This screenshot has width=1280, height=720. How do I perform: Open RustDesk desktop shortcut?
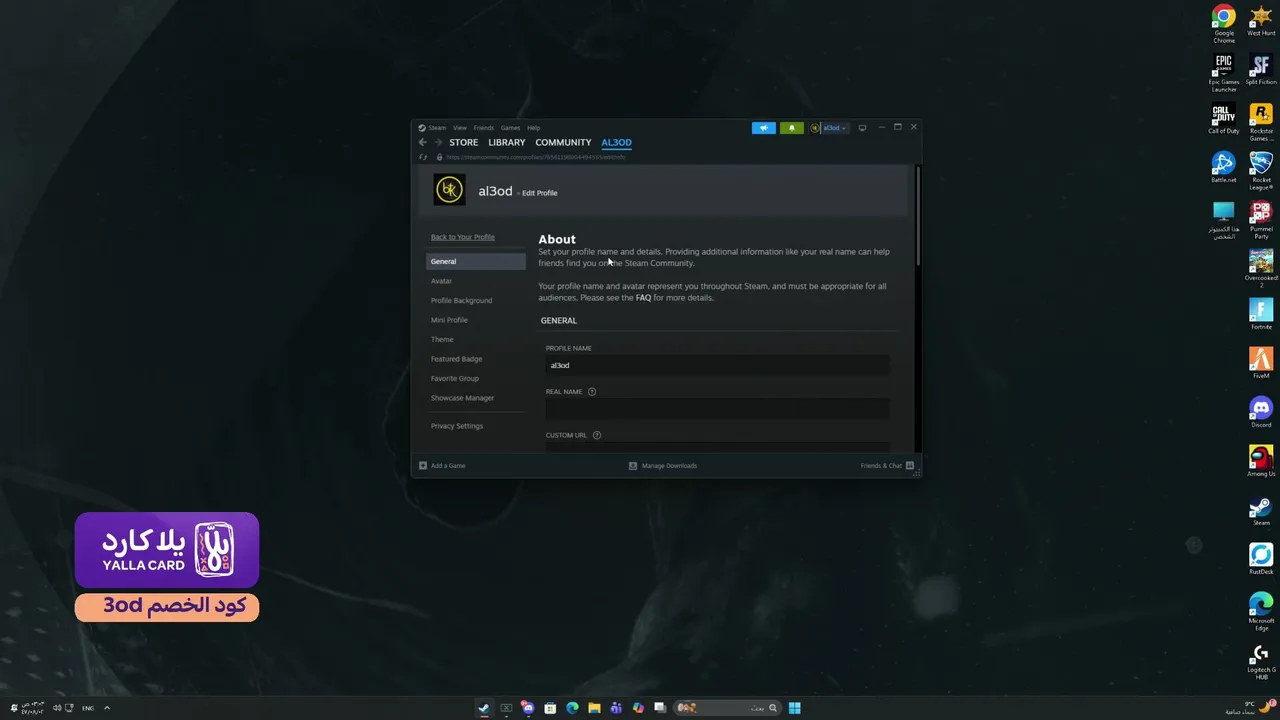pos(1261,560)
